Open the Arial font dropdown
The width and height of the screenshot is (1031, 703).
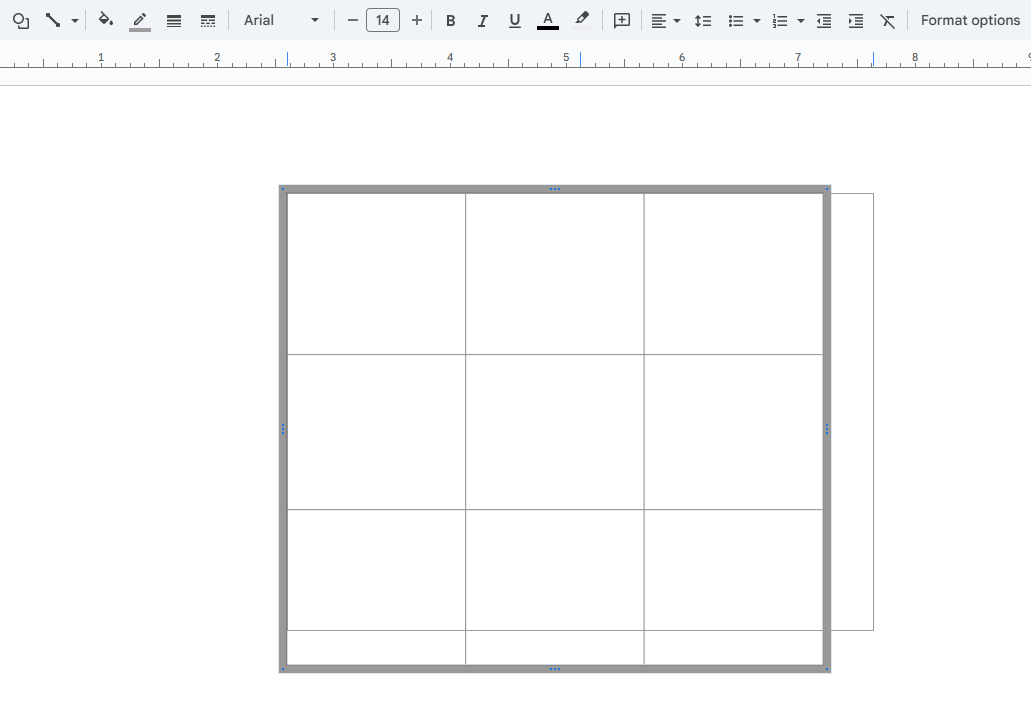tap(280, 20)
